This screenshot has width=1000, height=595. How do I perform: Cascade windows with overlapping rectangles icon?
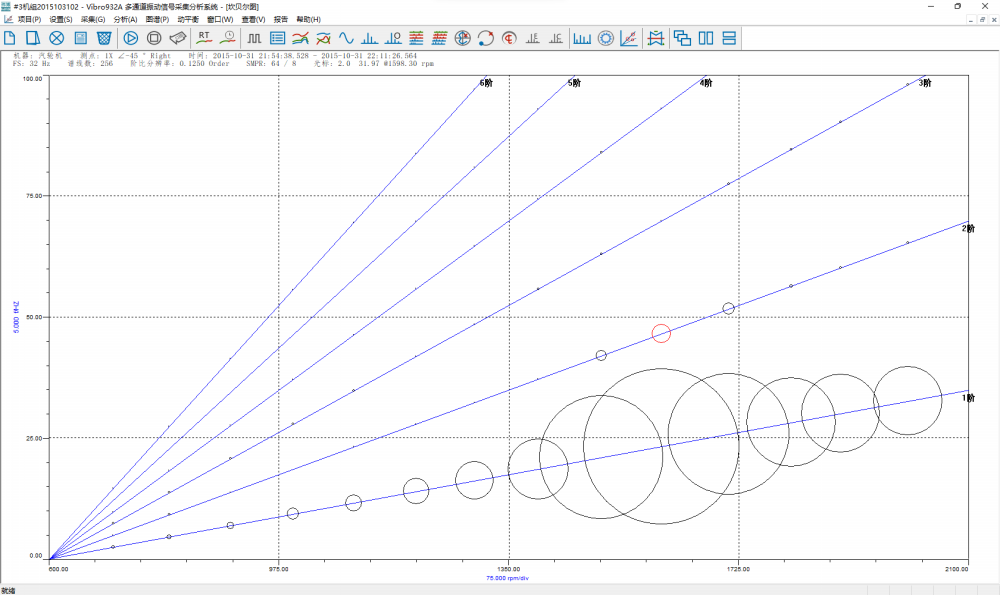[682, 38]
